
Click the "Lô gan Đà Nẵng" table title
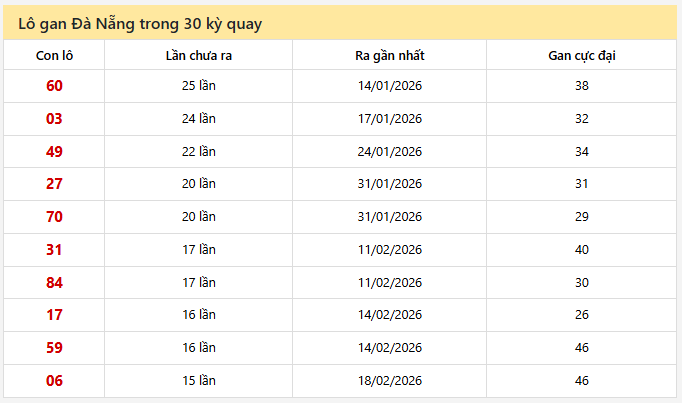coord(140,23)
